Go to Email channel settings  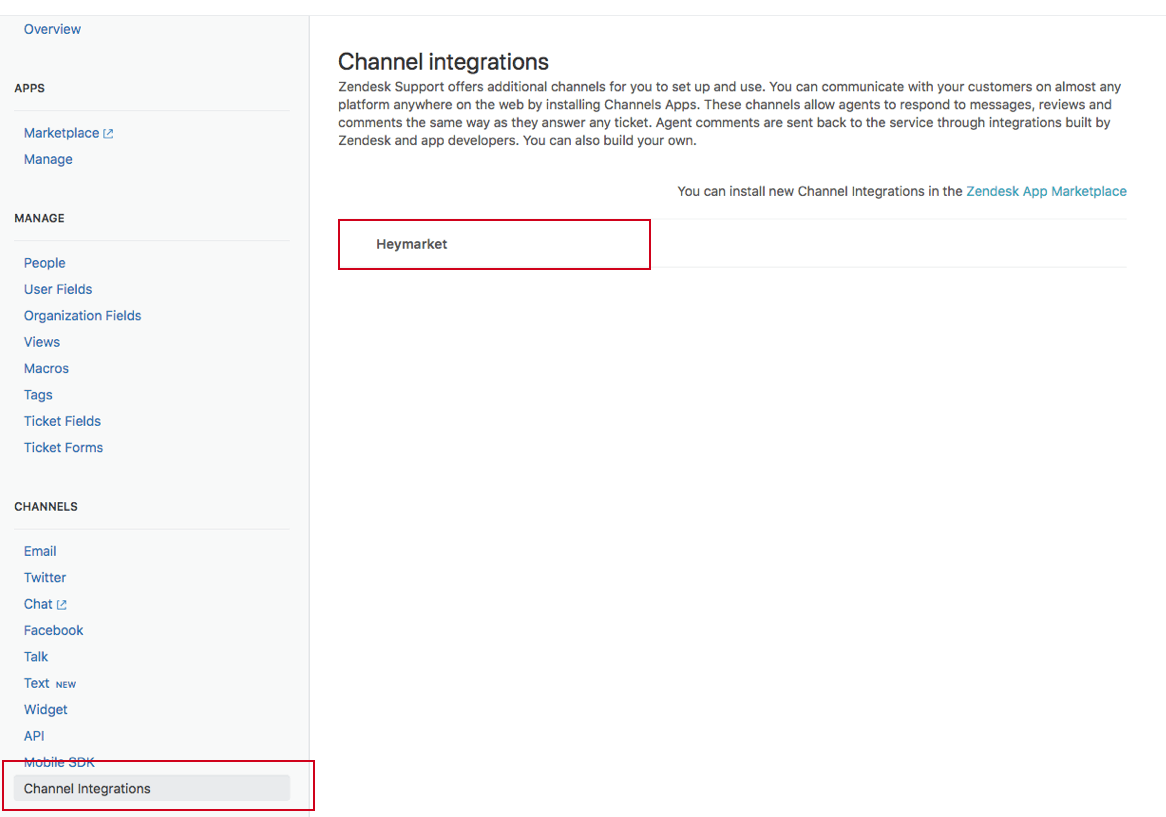coord(40,551)
